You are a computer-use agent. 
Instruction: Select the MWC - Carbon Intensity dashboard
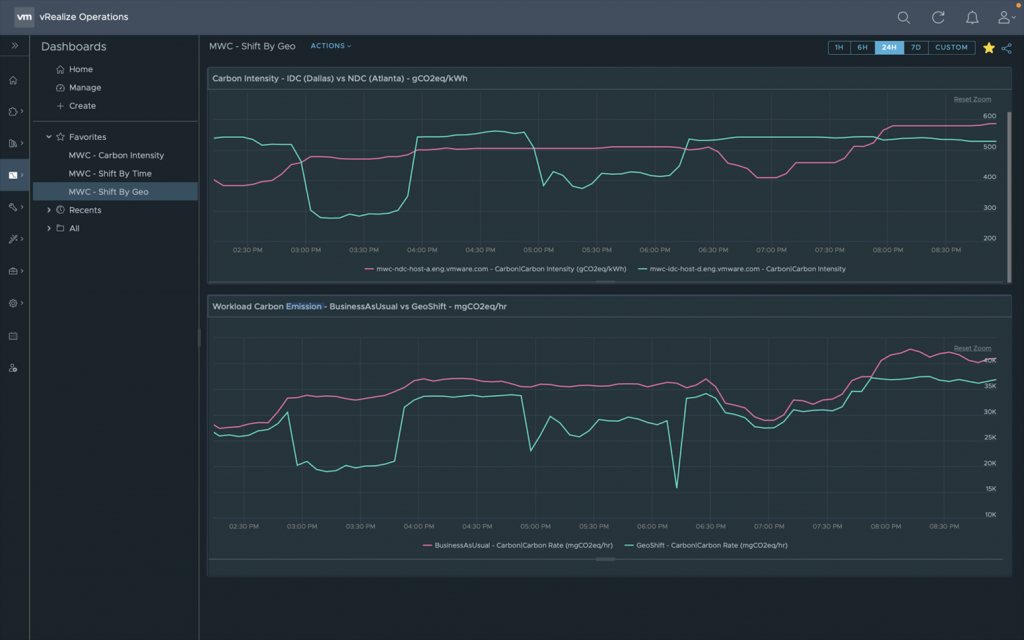pyautogui.click(x=116, y=155)
